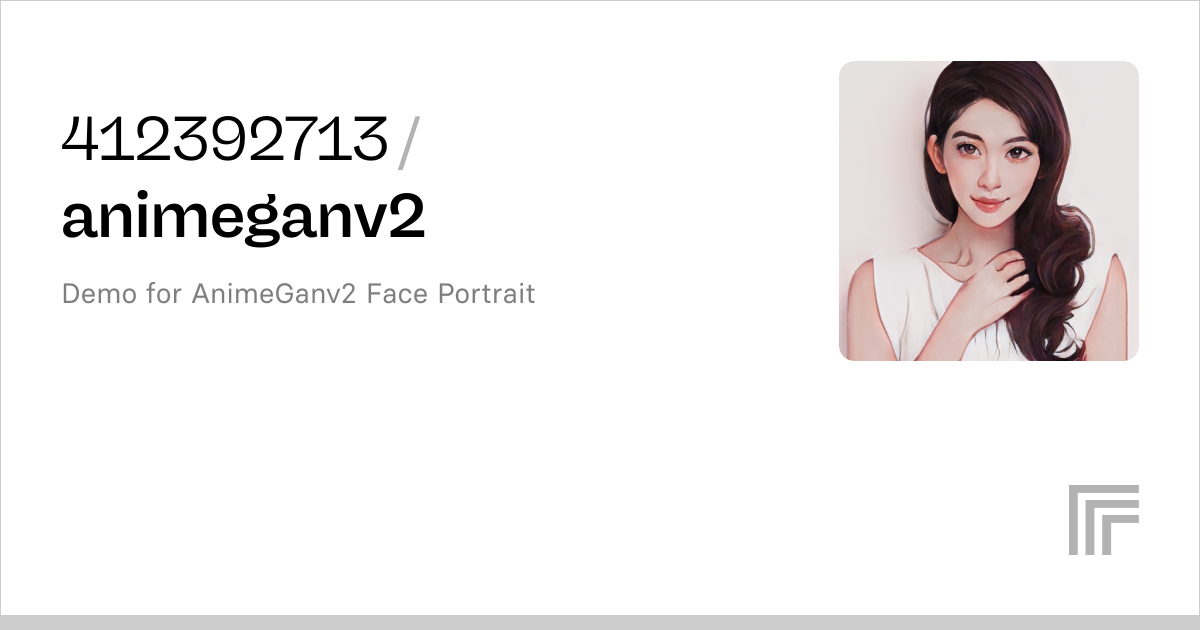This screenshot has height=630, width=1200.
Task: Click the Replicate logo icon
Action: (x=1104, y=520)
